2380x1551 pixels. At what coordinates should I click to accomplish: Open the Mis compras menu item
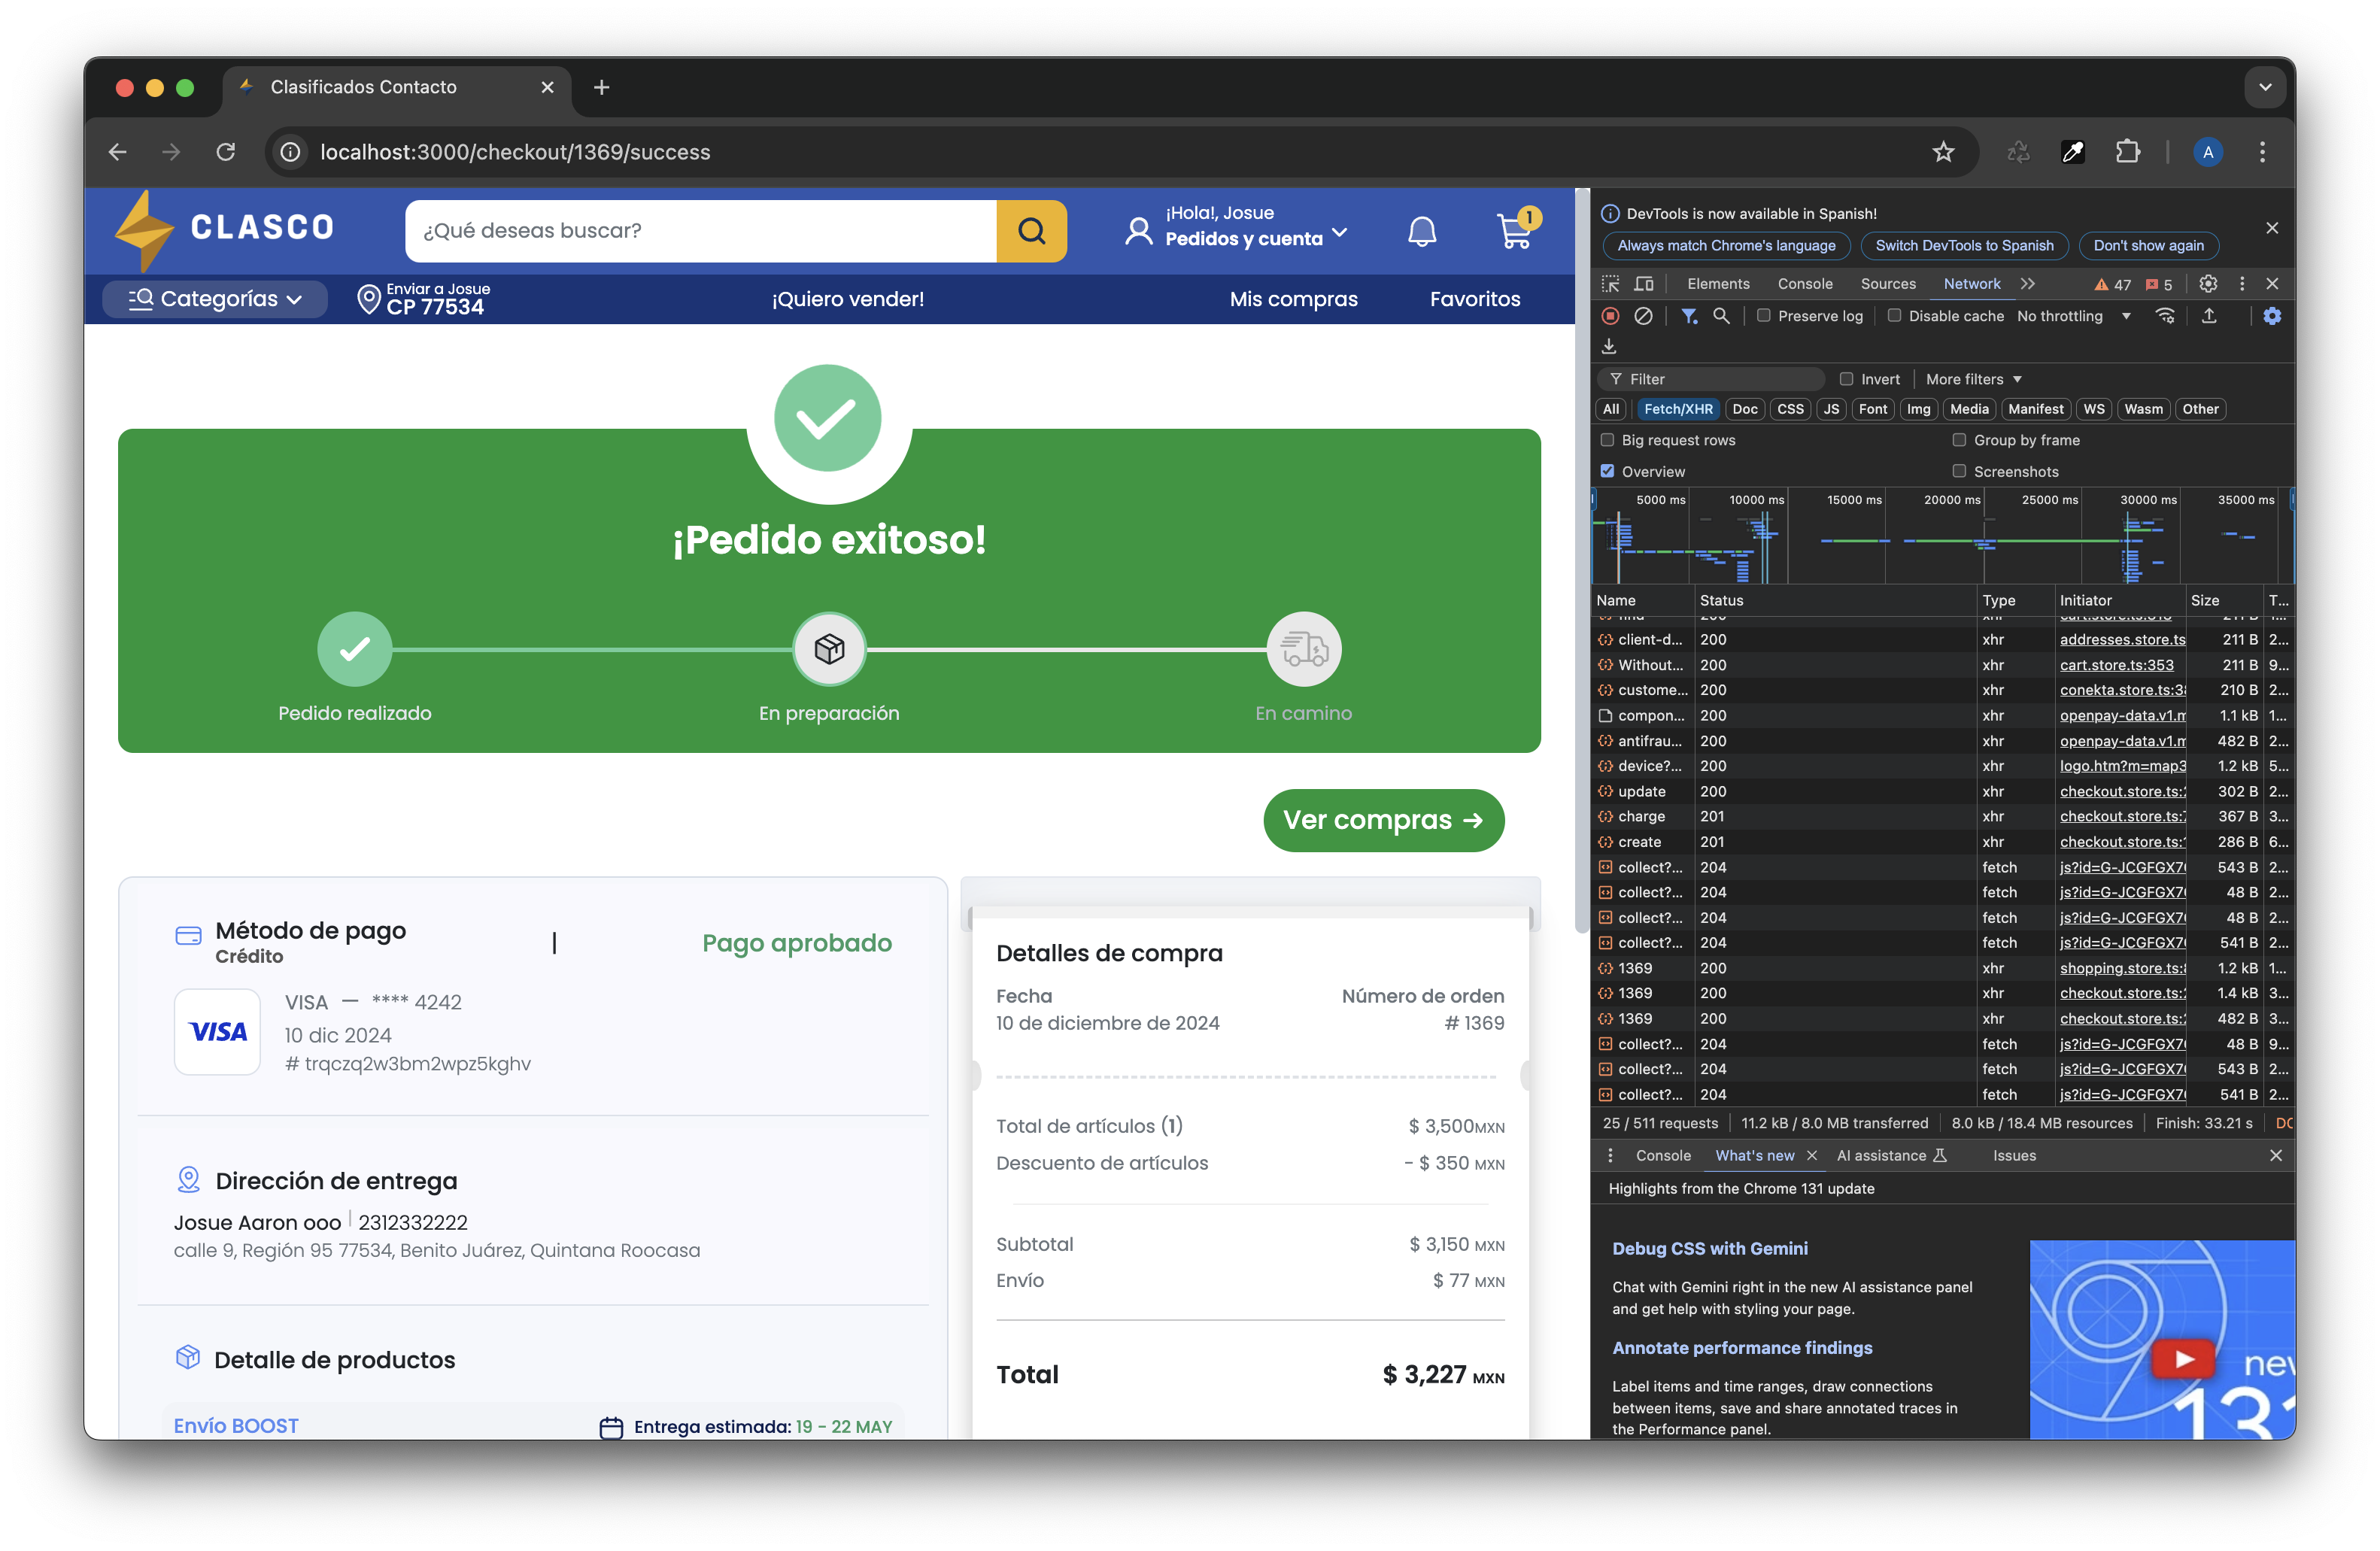click(1293, 299)
